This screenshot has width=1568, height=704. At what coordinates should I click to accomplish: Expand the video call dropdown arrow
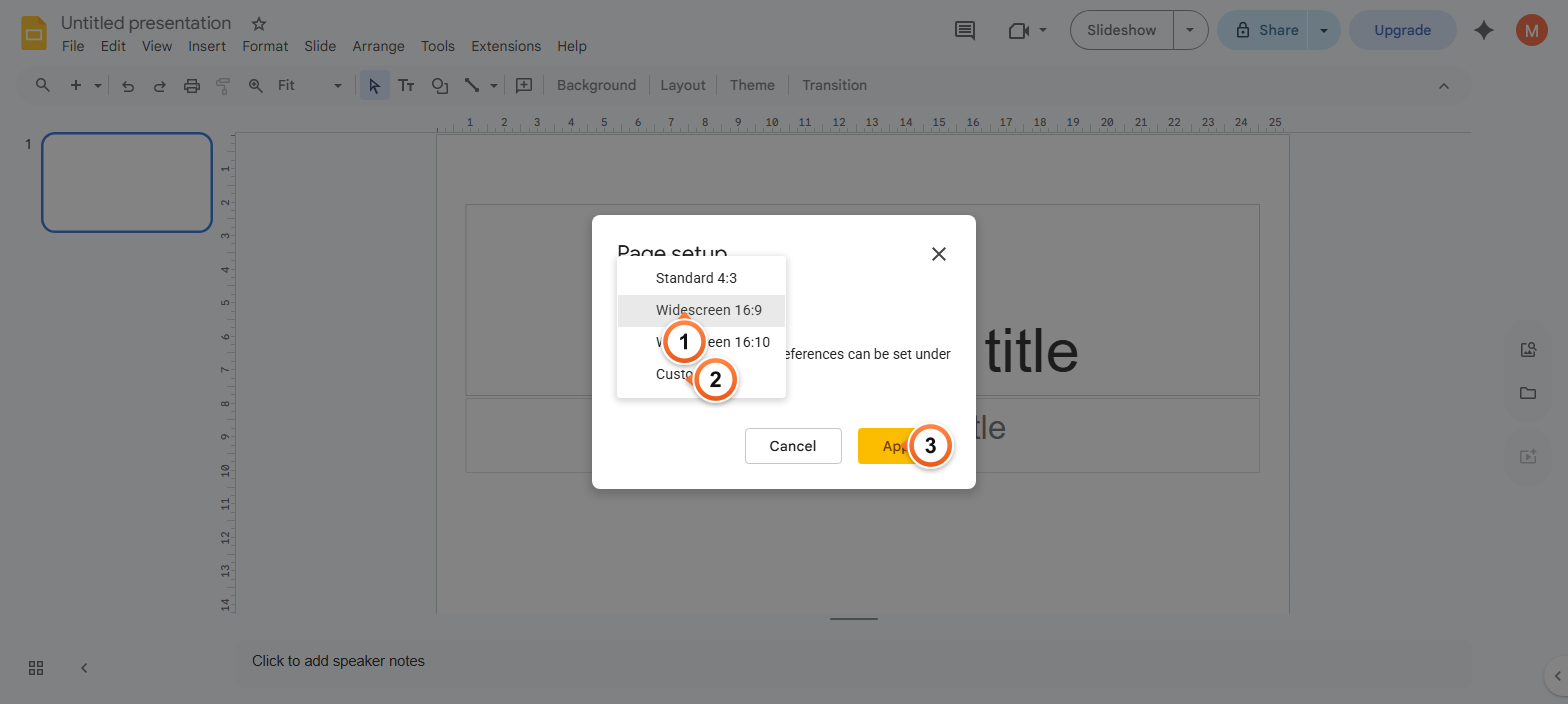click(1043, 30)
